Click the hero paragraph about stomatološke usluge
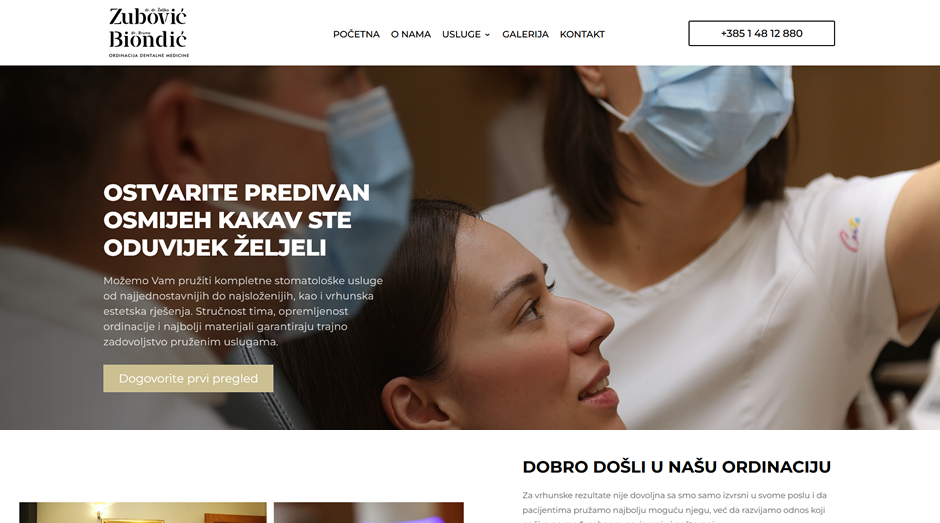The image size is (940, 523). click(x=243, y=311)
